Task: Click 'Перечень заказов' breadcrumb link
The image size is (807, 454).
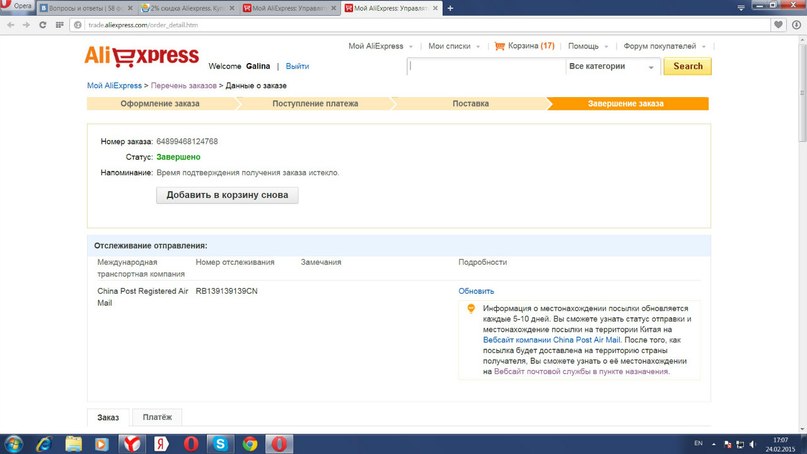Action: click(x=183, y=85)
